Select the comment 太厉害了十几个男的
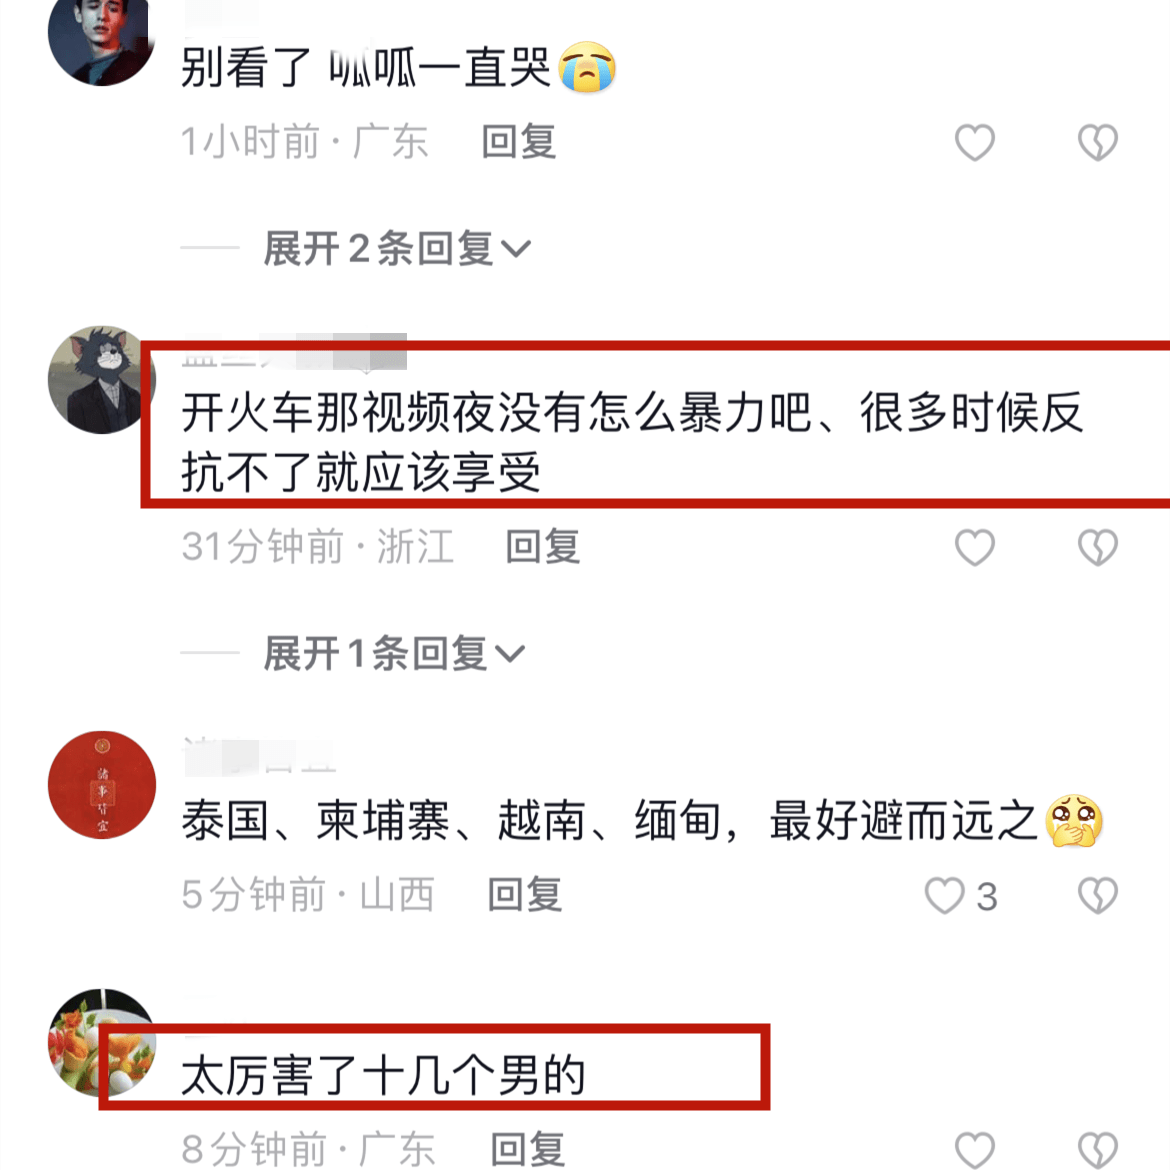 pyautogui.click(x=384, y=1075)
